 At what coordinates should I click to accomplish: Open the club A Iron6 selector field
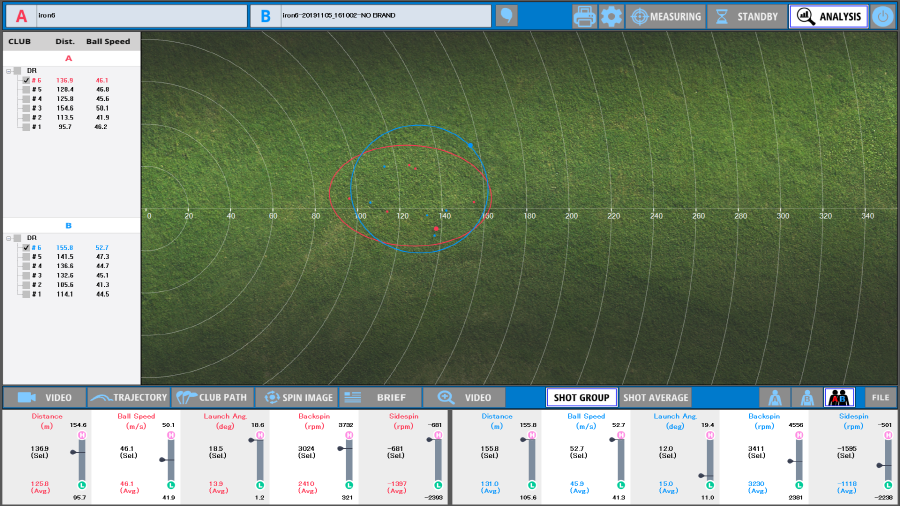pyautogui.click(x=140, y=16)
